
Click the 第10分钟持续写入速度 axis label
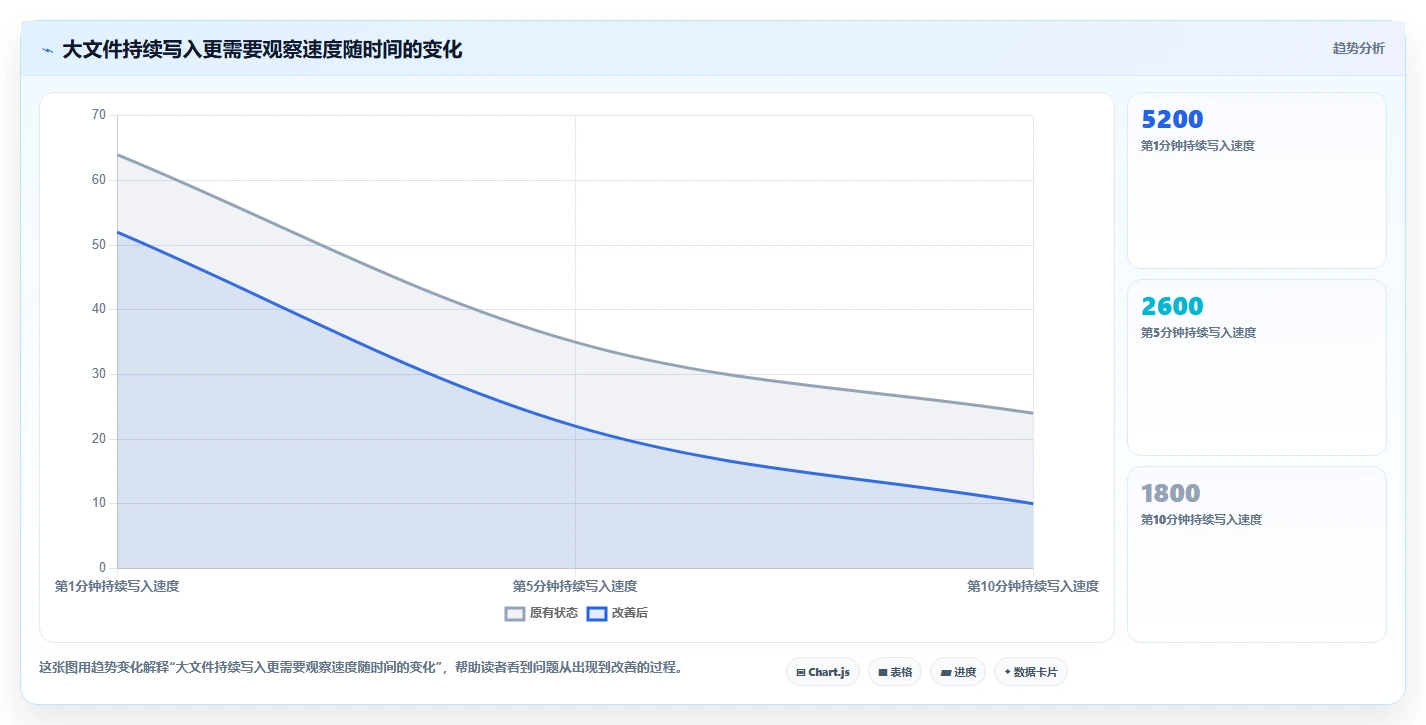1033,586
